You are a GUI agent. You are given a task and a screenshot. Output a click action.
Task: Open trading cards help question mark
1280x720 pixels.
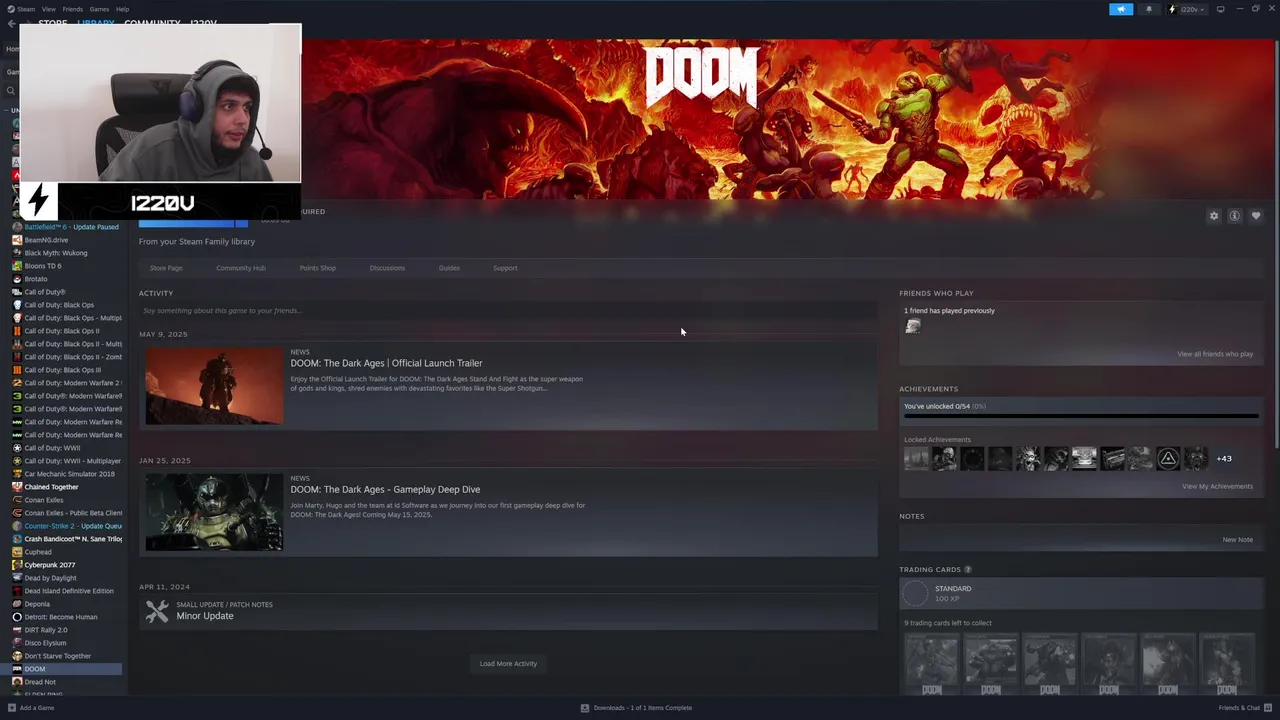[x=967, y=570]
